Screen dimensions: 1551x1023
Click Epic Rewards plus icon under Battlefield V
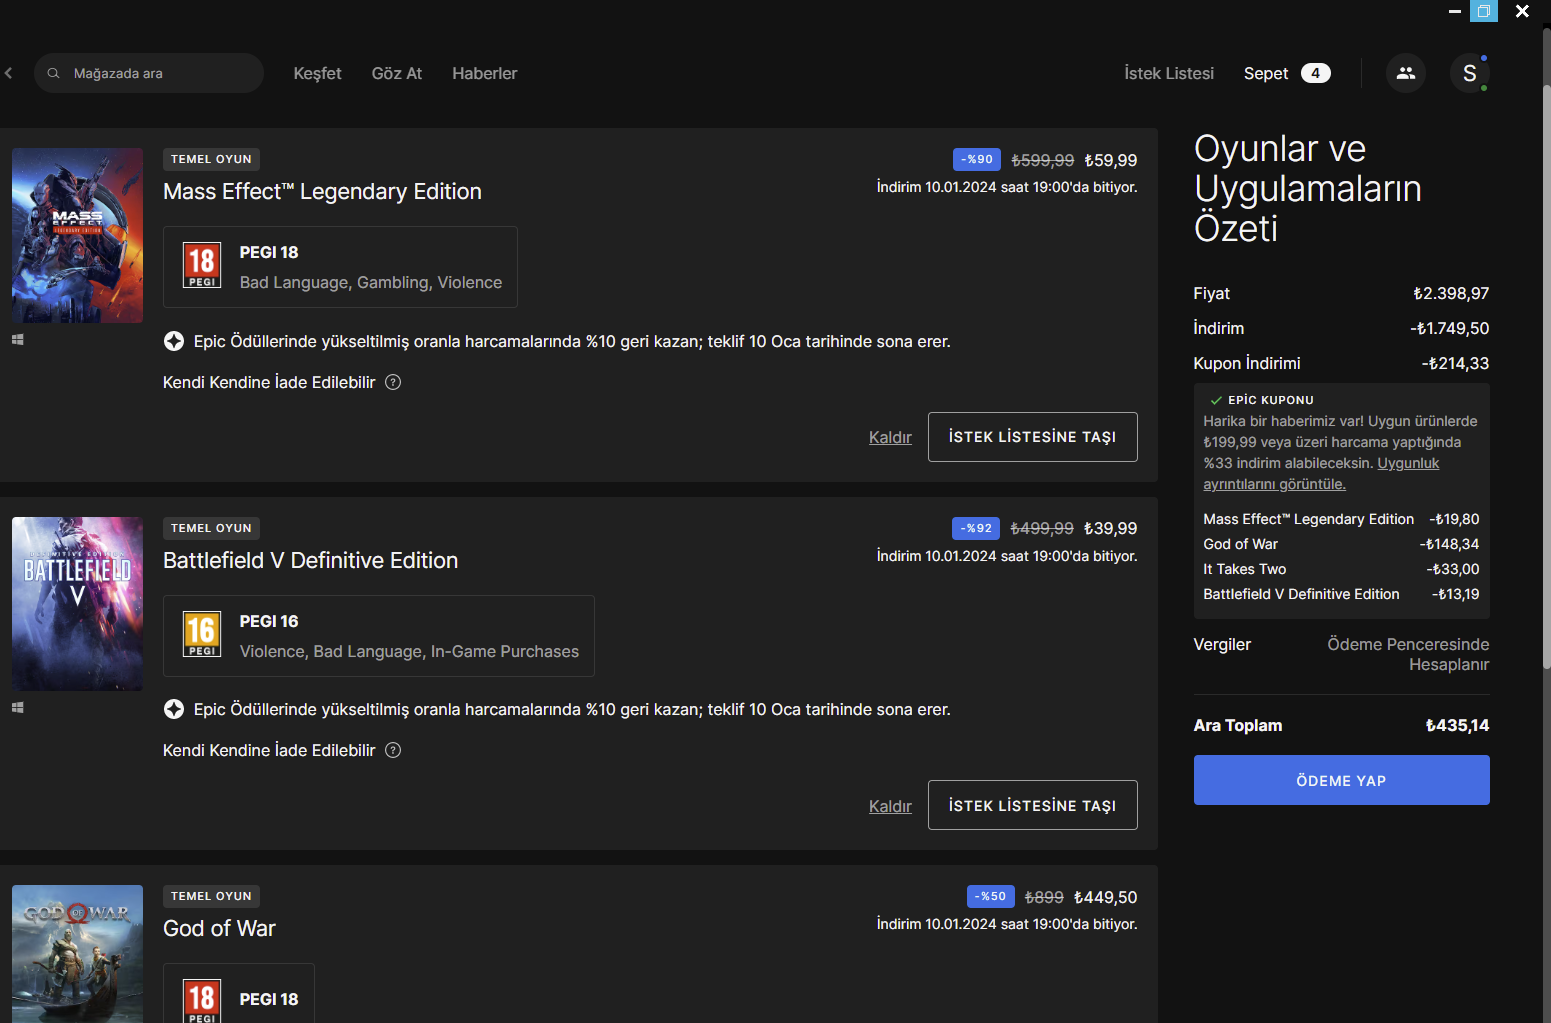point(174,709)
